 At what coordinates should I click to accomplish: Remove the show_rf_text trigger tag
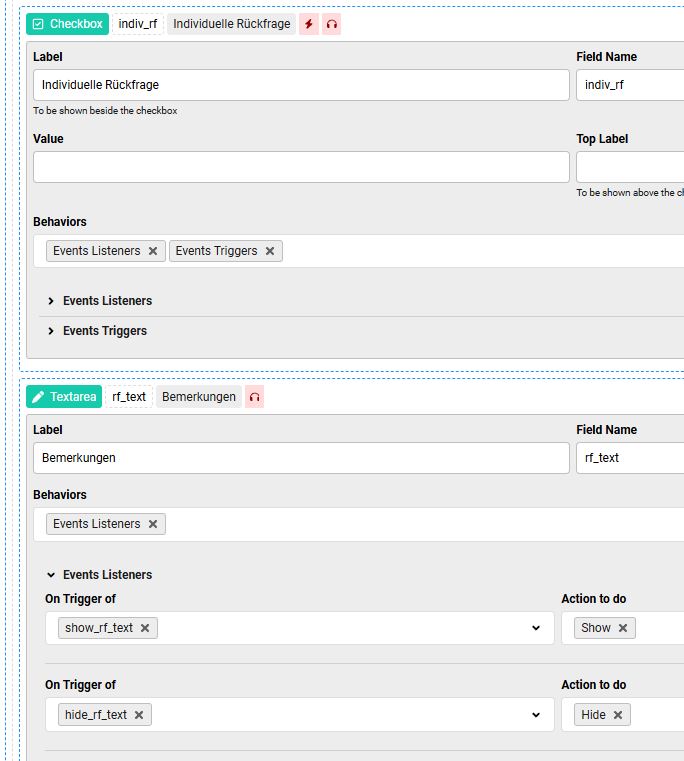145,628
